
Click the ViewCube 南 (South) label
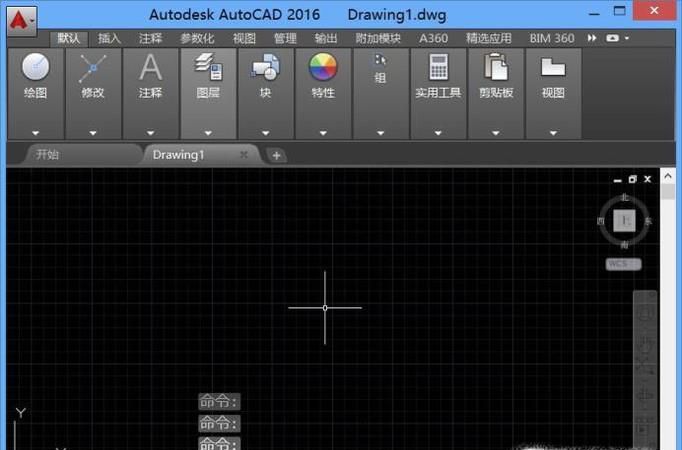pyautogui.click(x=625, y=245)
